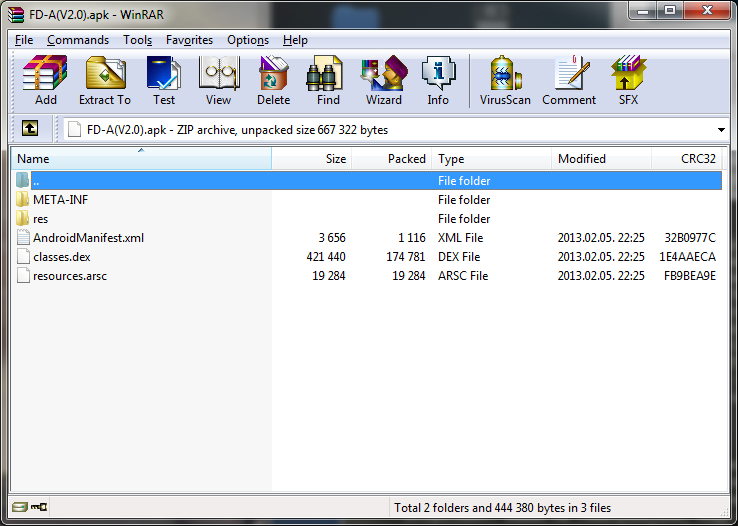Screen dimensions: 738x526
Task: Click the status bar totals text
Action: point(502,508)
